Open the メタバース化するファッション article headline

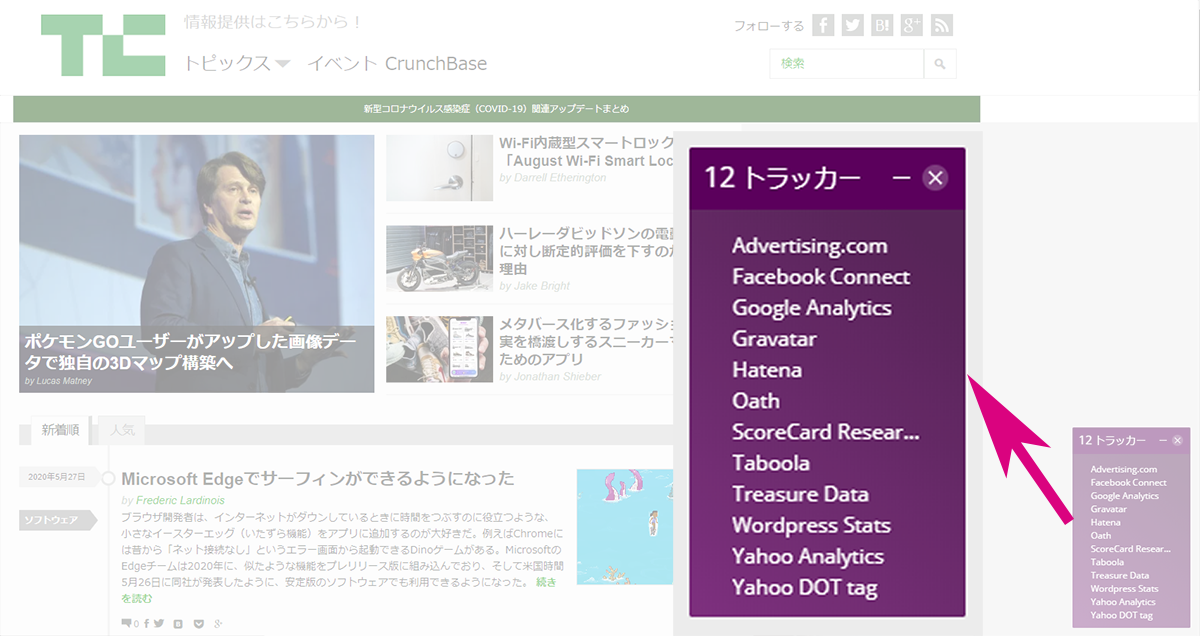(585, 342)
